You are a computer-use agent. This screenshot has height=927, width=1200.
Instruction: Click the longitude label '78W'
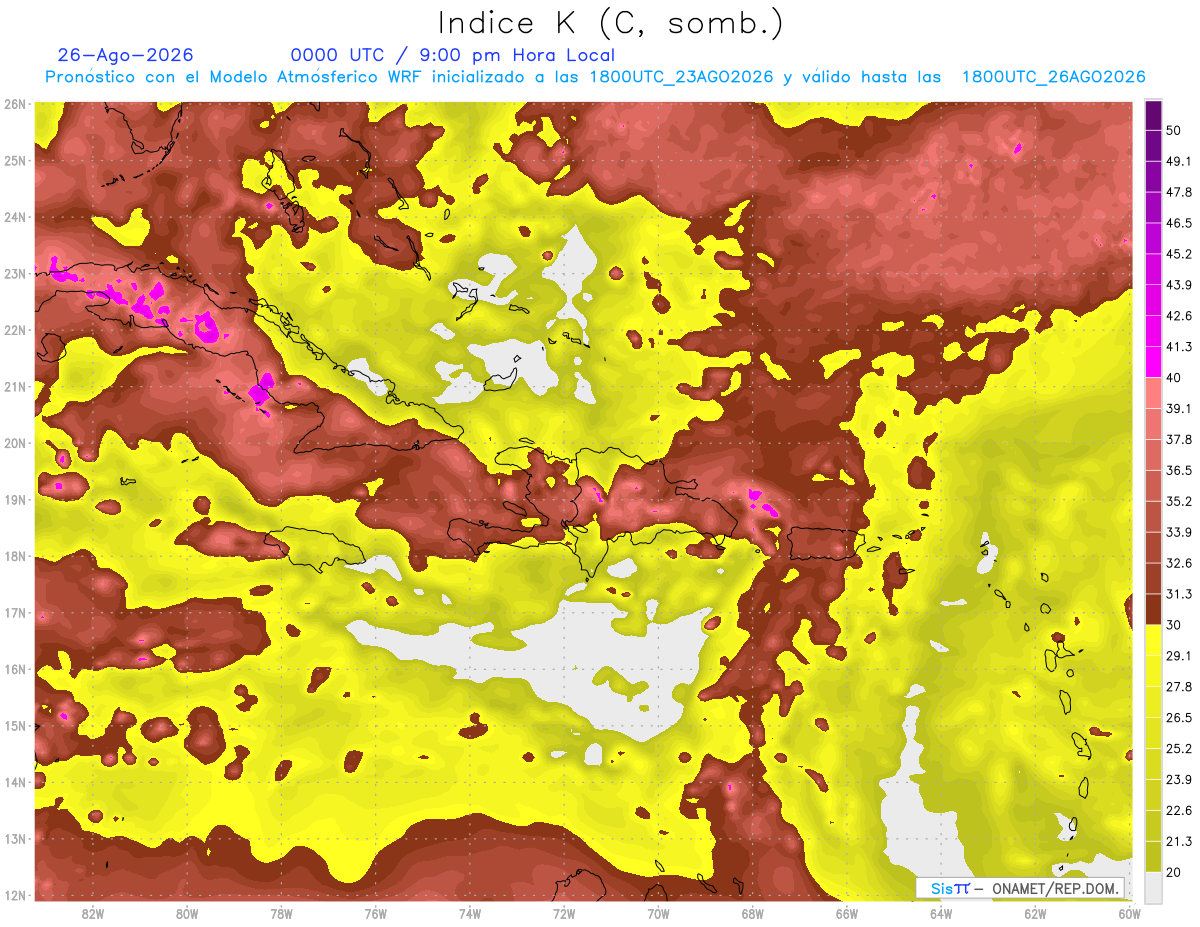coord(281,914)
